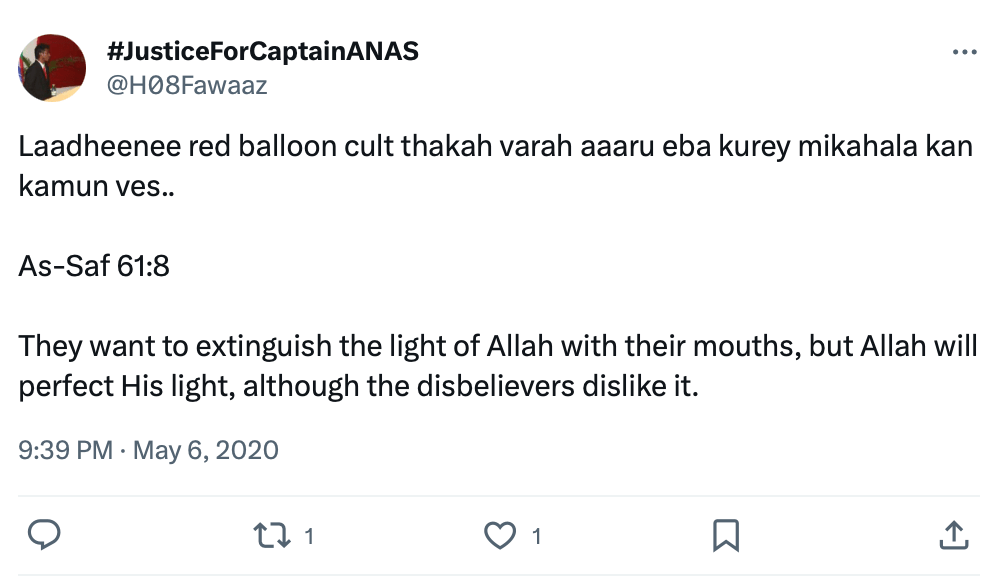The height and width of the screenshot is (582, 1006).
Task: Click the As-Saf 61:8 reference text
Action: pyautogui.click(x=94, y=267)
